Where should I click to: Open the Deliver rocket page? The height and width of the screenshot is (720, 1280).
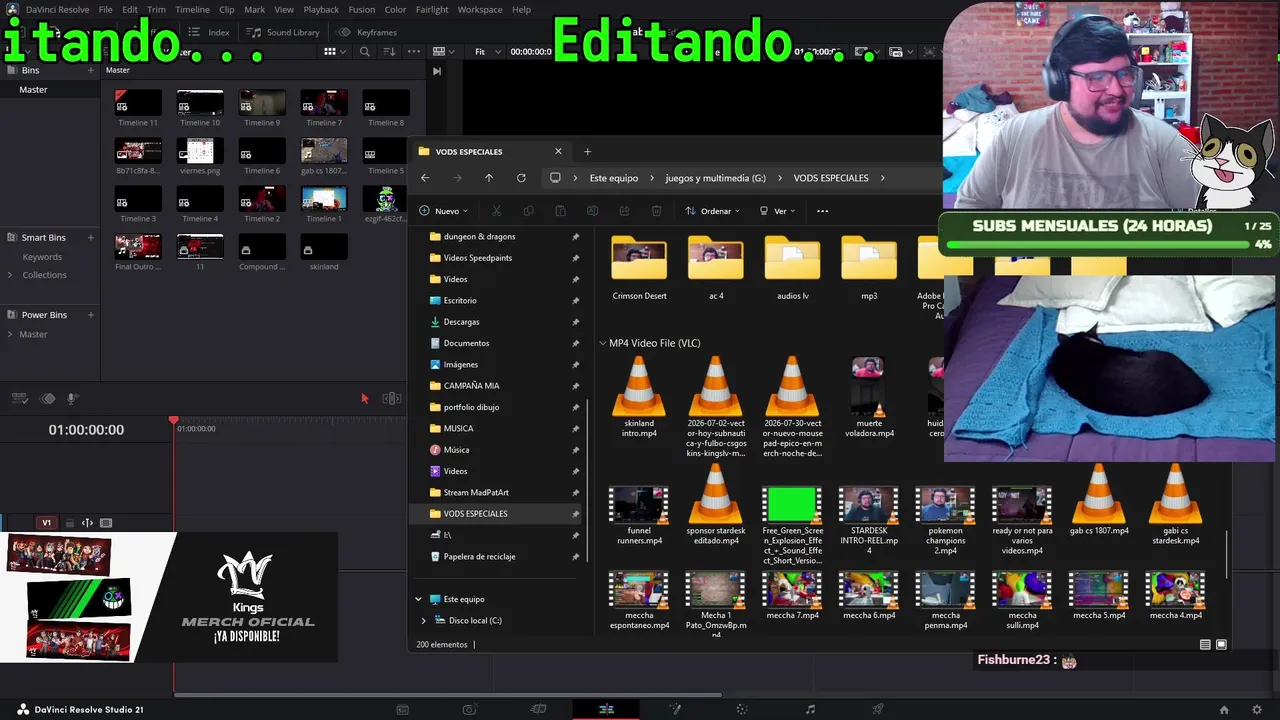click(x=878, y=710)
